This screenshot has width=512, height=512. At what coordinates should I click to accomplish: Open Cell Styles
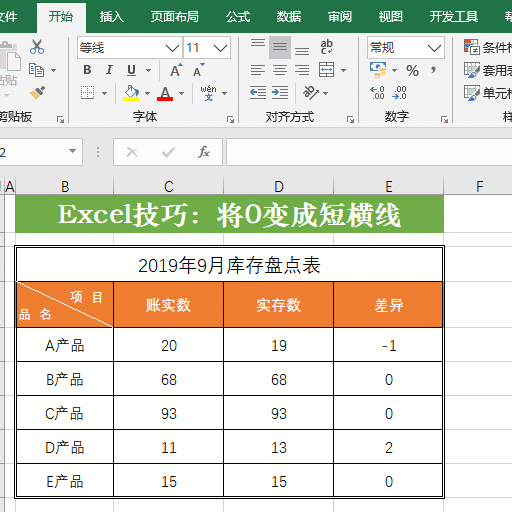pyautogui.click(x=488, y=93)
